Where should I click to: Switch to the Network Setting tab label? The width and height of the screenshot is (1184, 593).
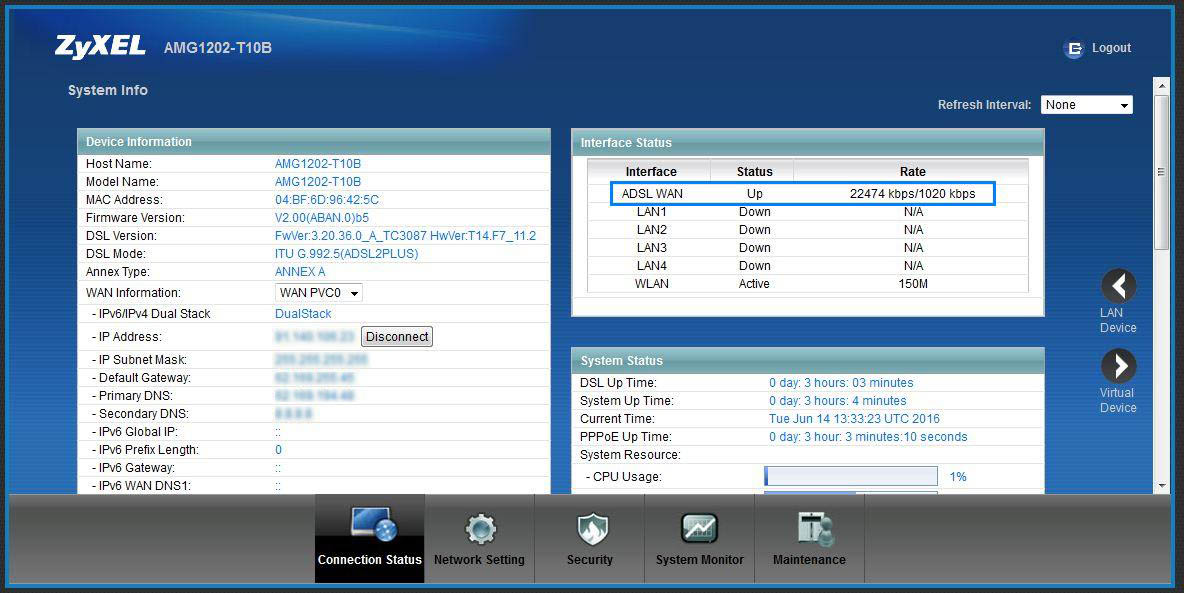tap(479, 560)
